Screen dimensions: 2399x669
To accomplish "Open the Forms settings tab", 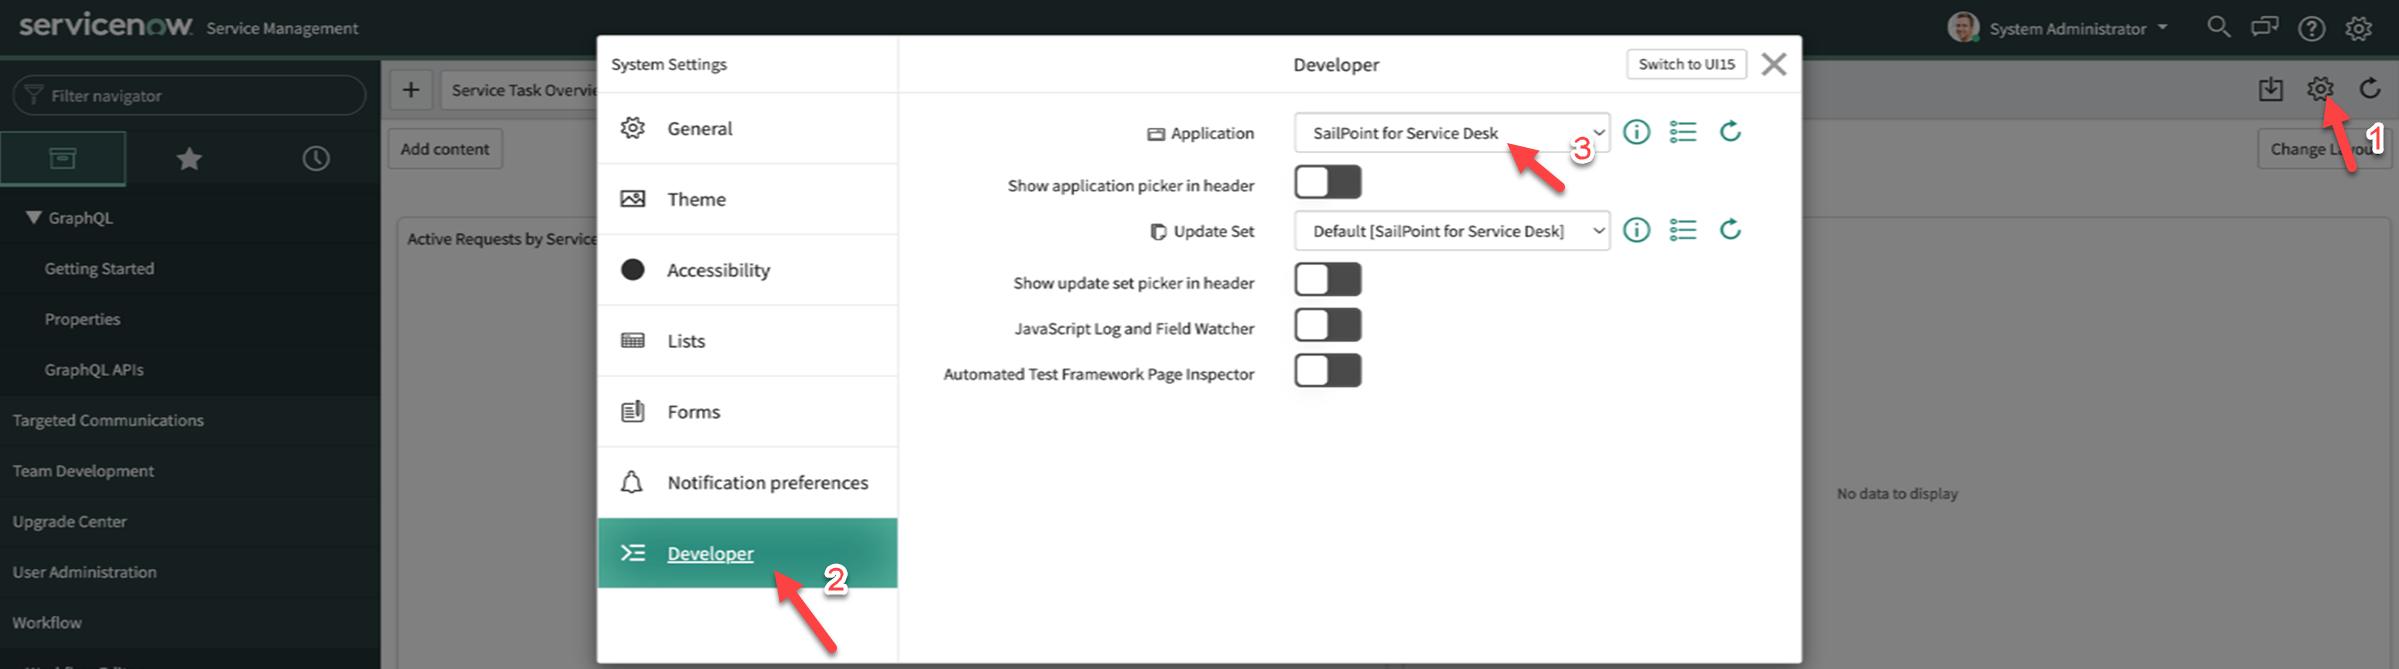I will pyautogui.click(x=747, y=412).
